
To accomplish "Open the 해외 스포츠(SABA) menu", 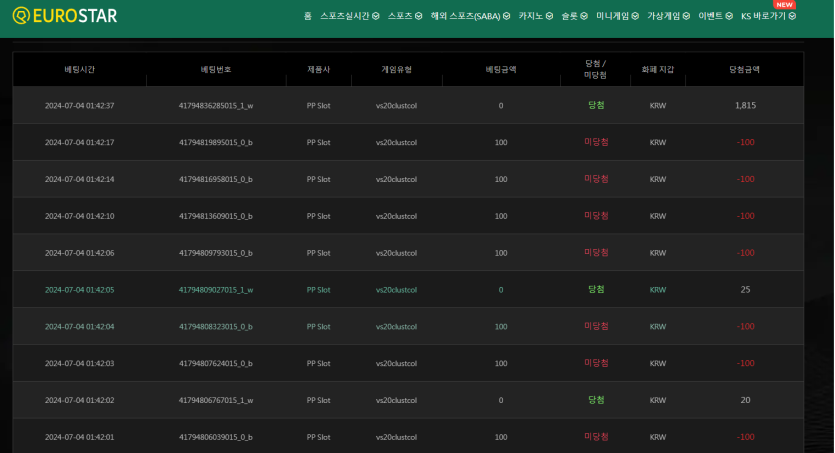I will tap(465, 16).
